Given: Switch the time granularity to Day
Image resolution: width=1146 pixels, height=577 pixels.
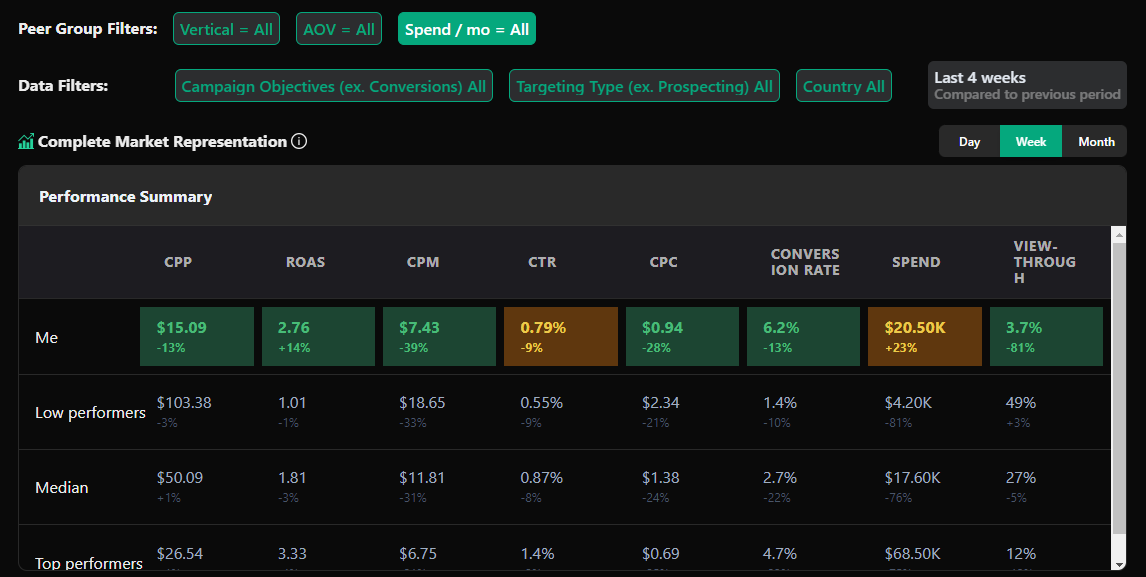Looking at the screenshot, I should (969, 142).
